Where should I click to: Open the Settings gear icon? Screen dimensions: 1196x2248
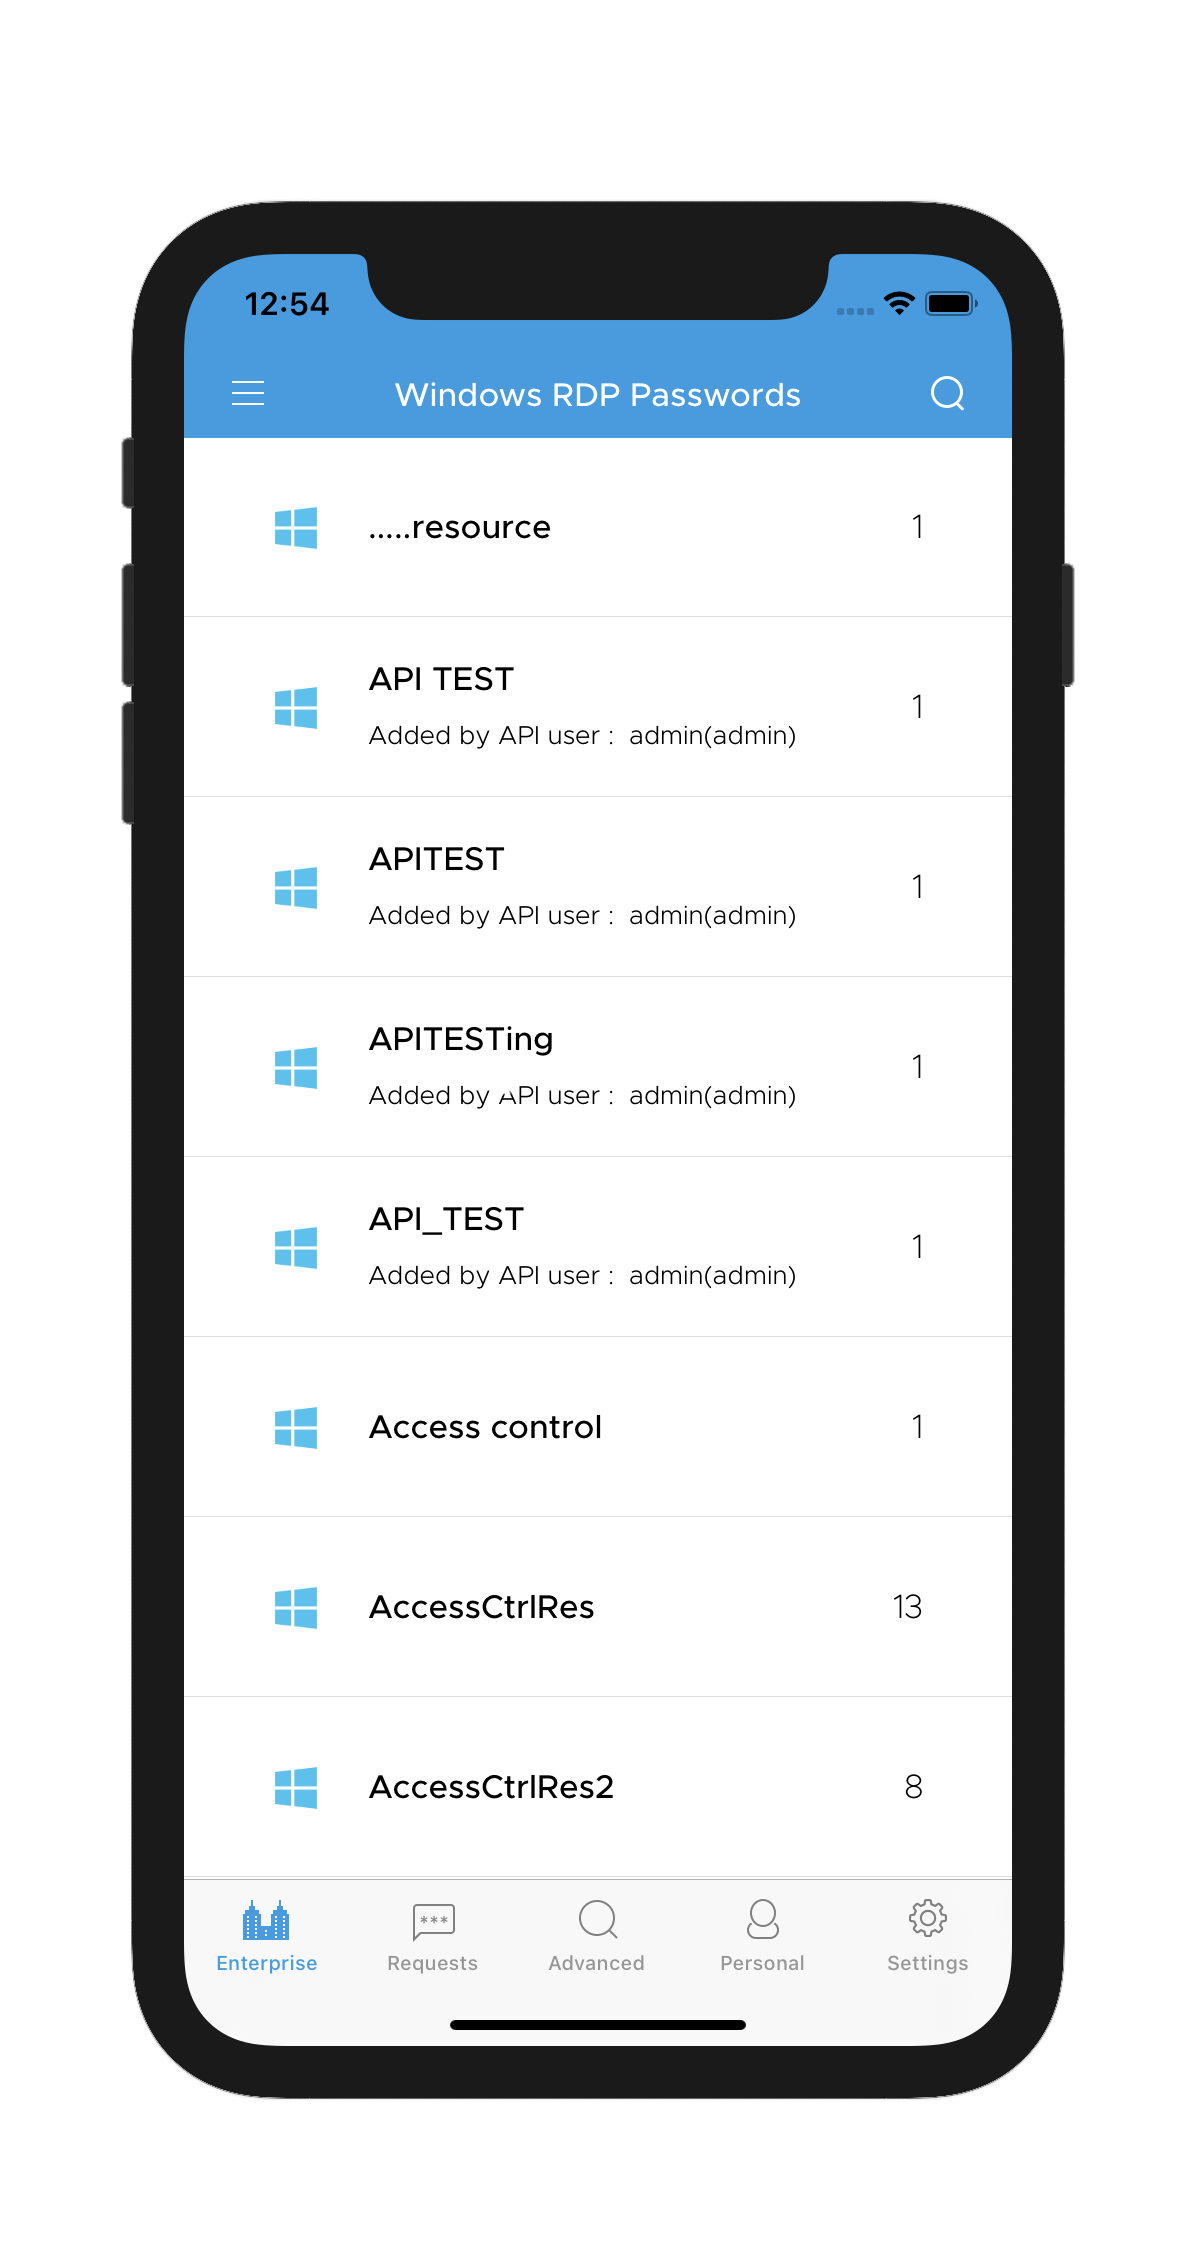[927, 1918]
